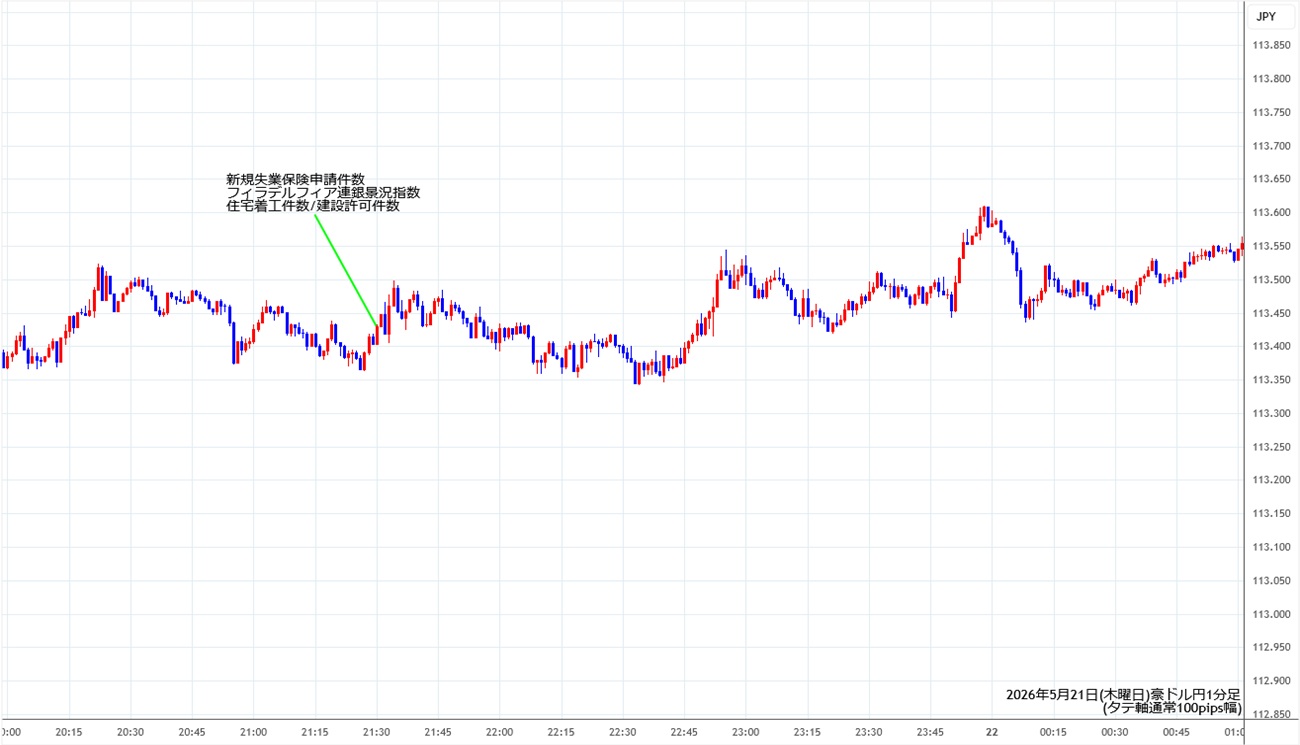Click the 新規失業保険申請件数 annotation line
This screenshot has height=745, width=1300.
(x=296, y=179)
